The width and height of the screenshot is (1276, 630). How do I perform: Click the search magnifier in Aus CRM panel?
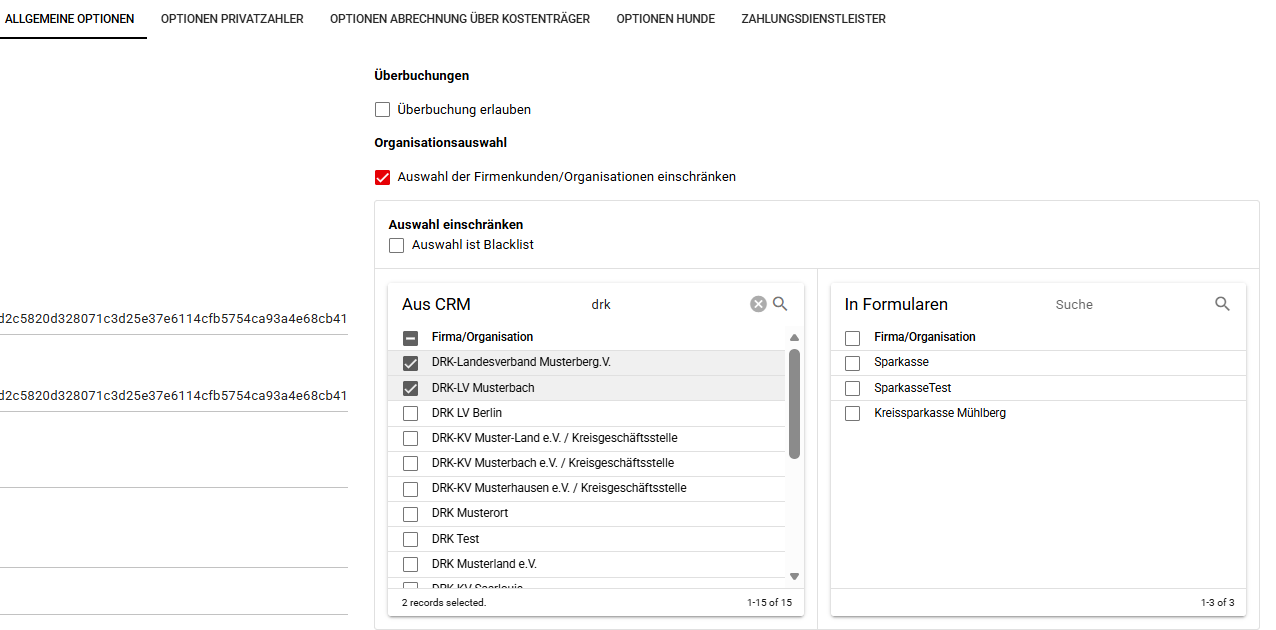click(x=781, y=304)
